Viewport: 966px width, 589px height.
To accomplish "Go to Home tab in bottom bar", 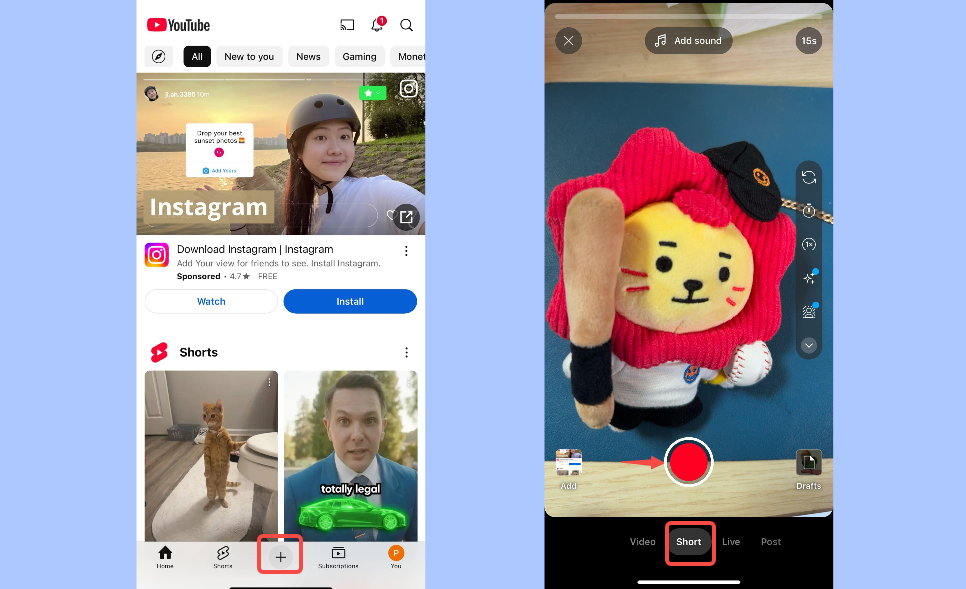I will (x=165, y=556).
